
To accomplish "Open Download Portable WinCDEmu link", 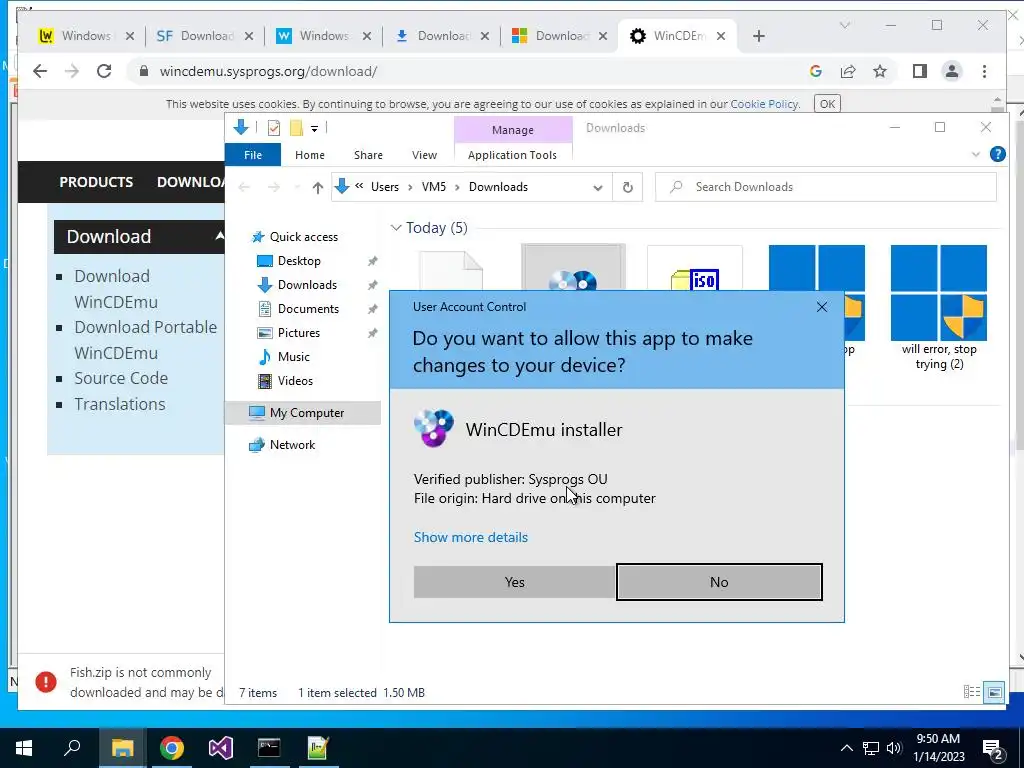I will pyautogui.click(x=145, y=340).
